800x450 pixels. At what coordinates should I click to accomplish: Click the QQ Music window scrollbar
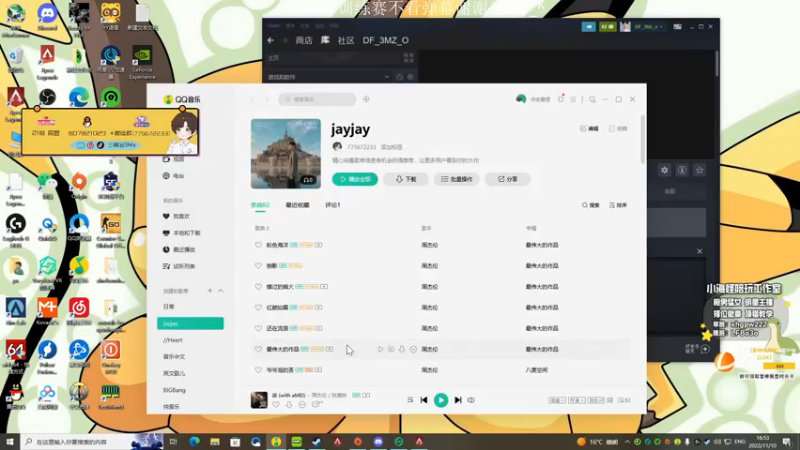click(x=642, y=140)
